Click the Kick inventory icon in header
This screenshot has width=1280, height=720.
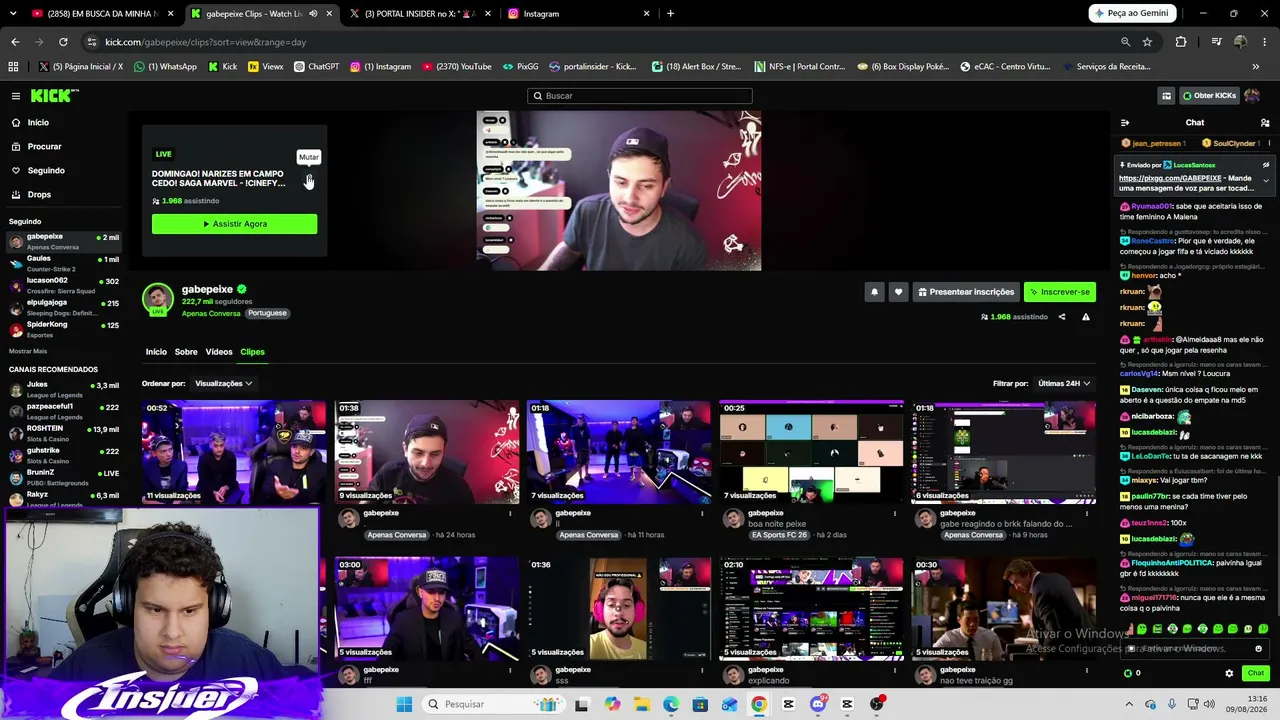pyautogui.click(x=1166, y=96)
